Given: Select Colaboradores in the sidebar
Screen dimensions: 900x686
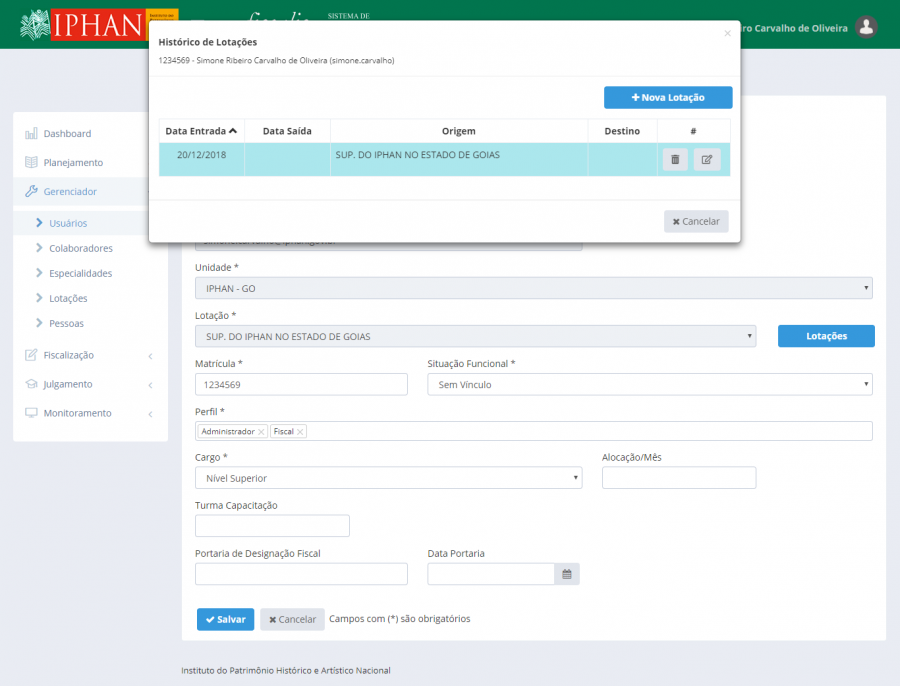Looking at the screenshot, I should pos(81,248).
